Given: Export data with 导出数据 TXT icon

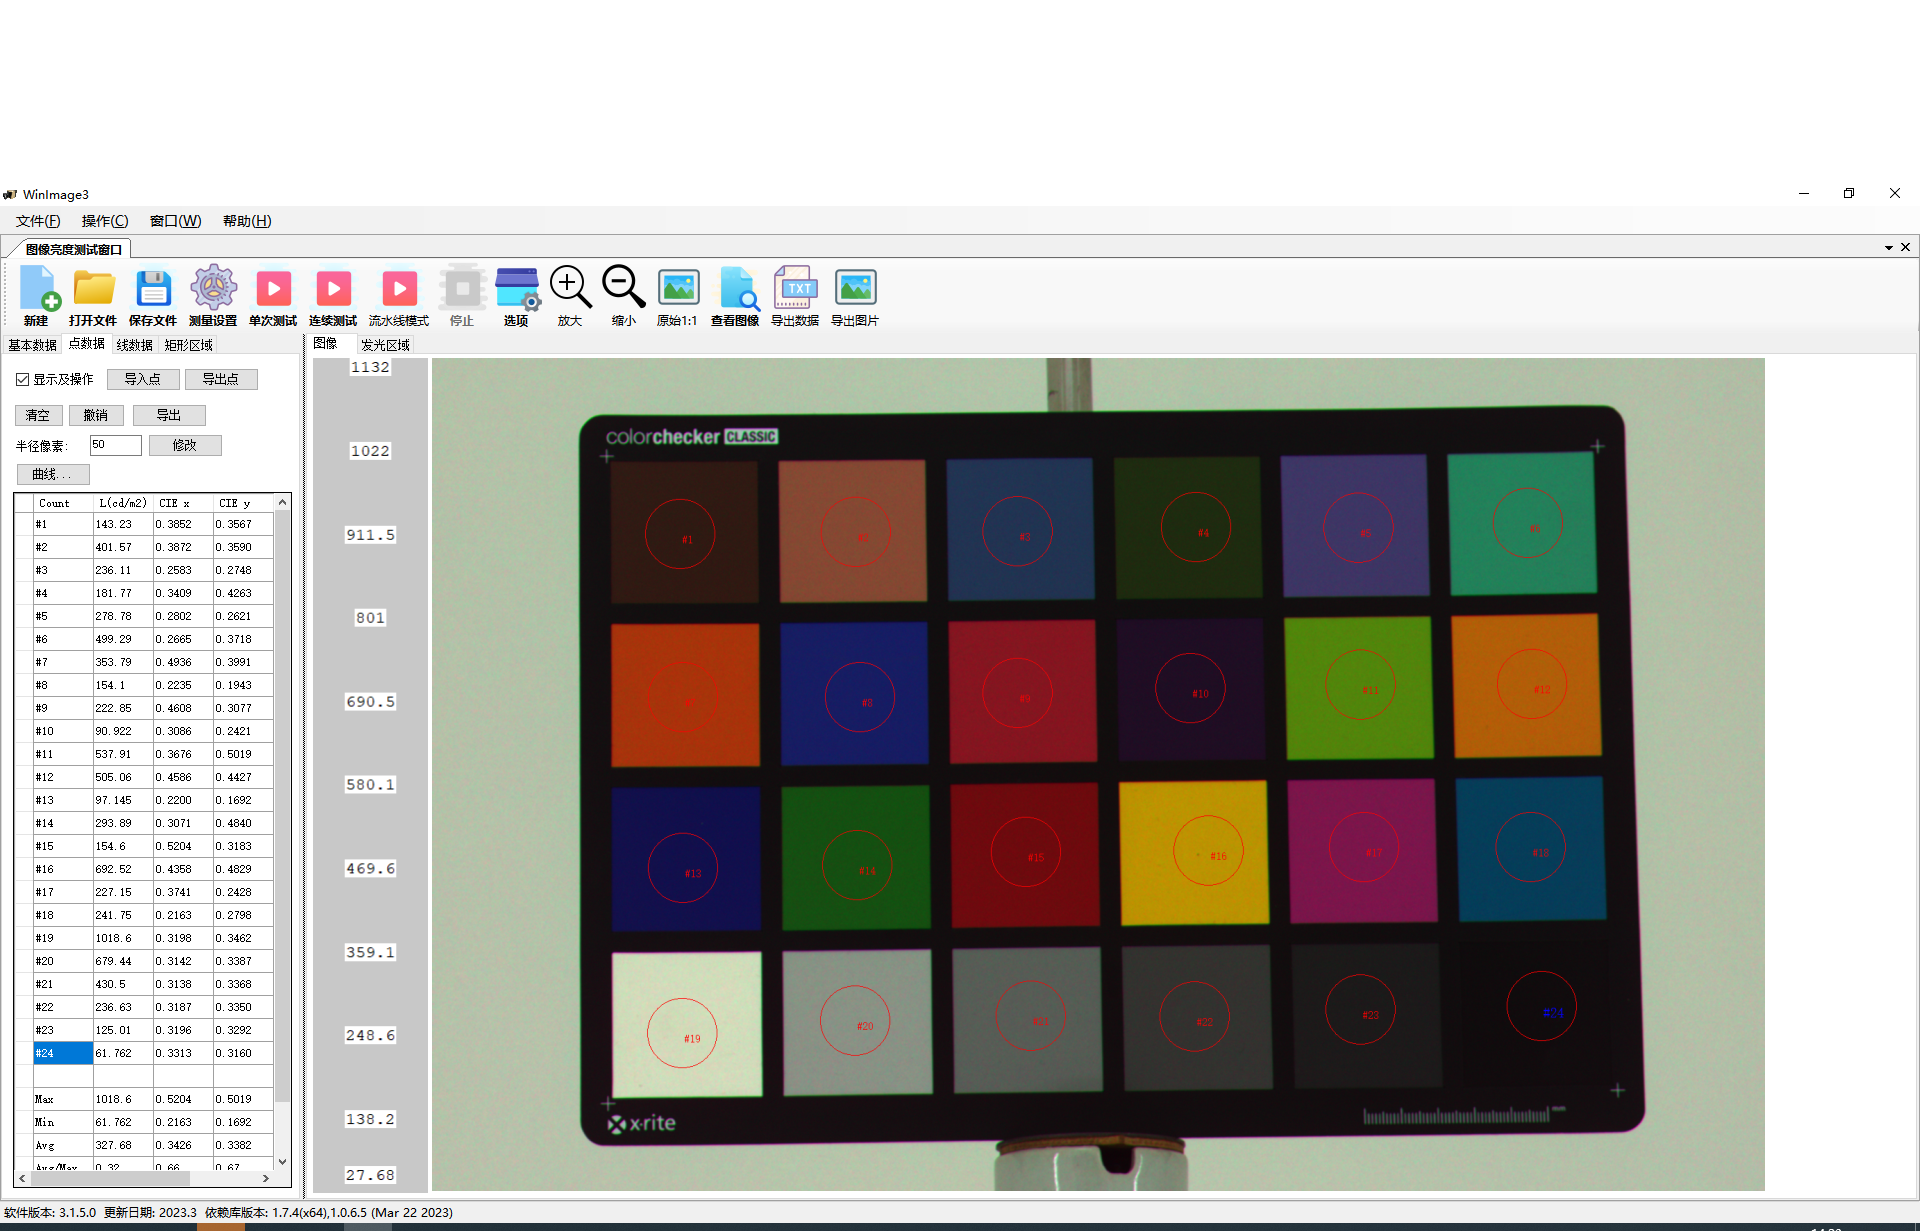Looking at the screenshot, I should click(795, 290).
